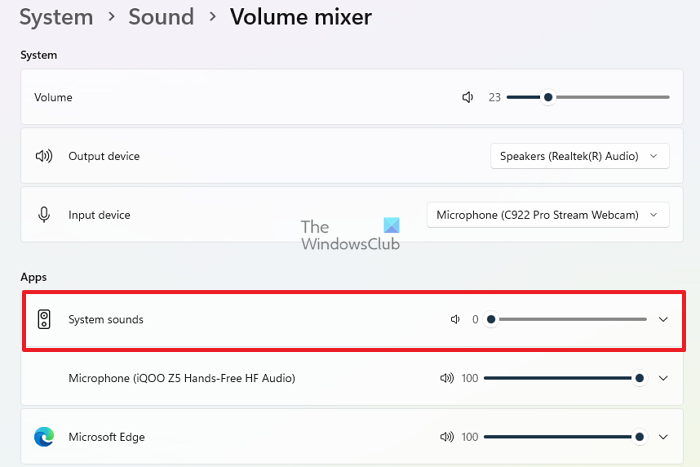Mute Microsoft Edge via its speaker icon
700x467 pixels.
click(x=447, y=437)
